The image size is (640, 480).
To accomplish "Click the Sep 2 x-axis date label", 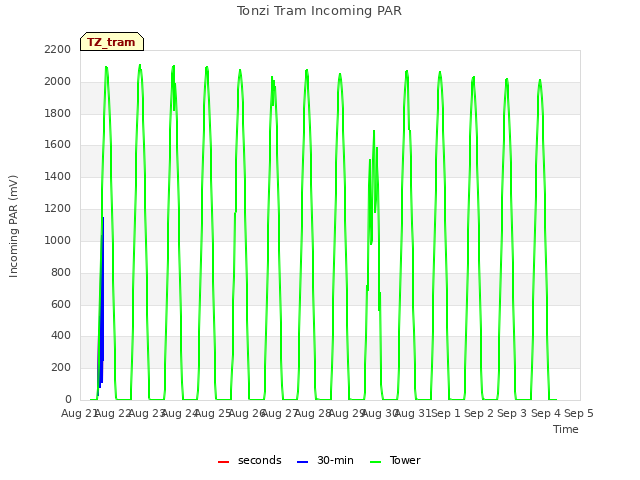I will [x=479, y=413].
